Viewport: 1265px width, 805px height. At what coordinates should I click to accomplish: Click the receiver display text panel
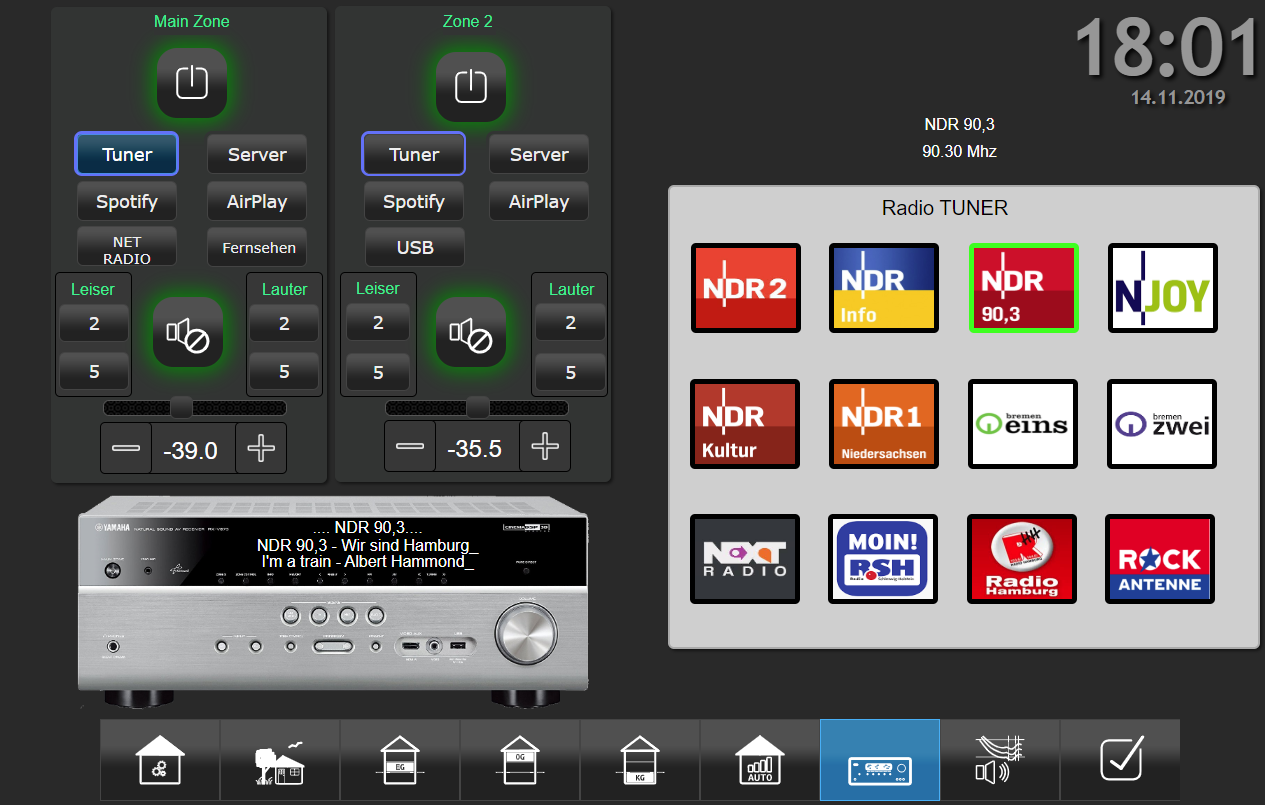367,545
